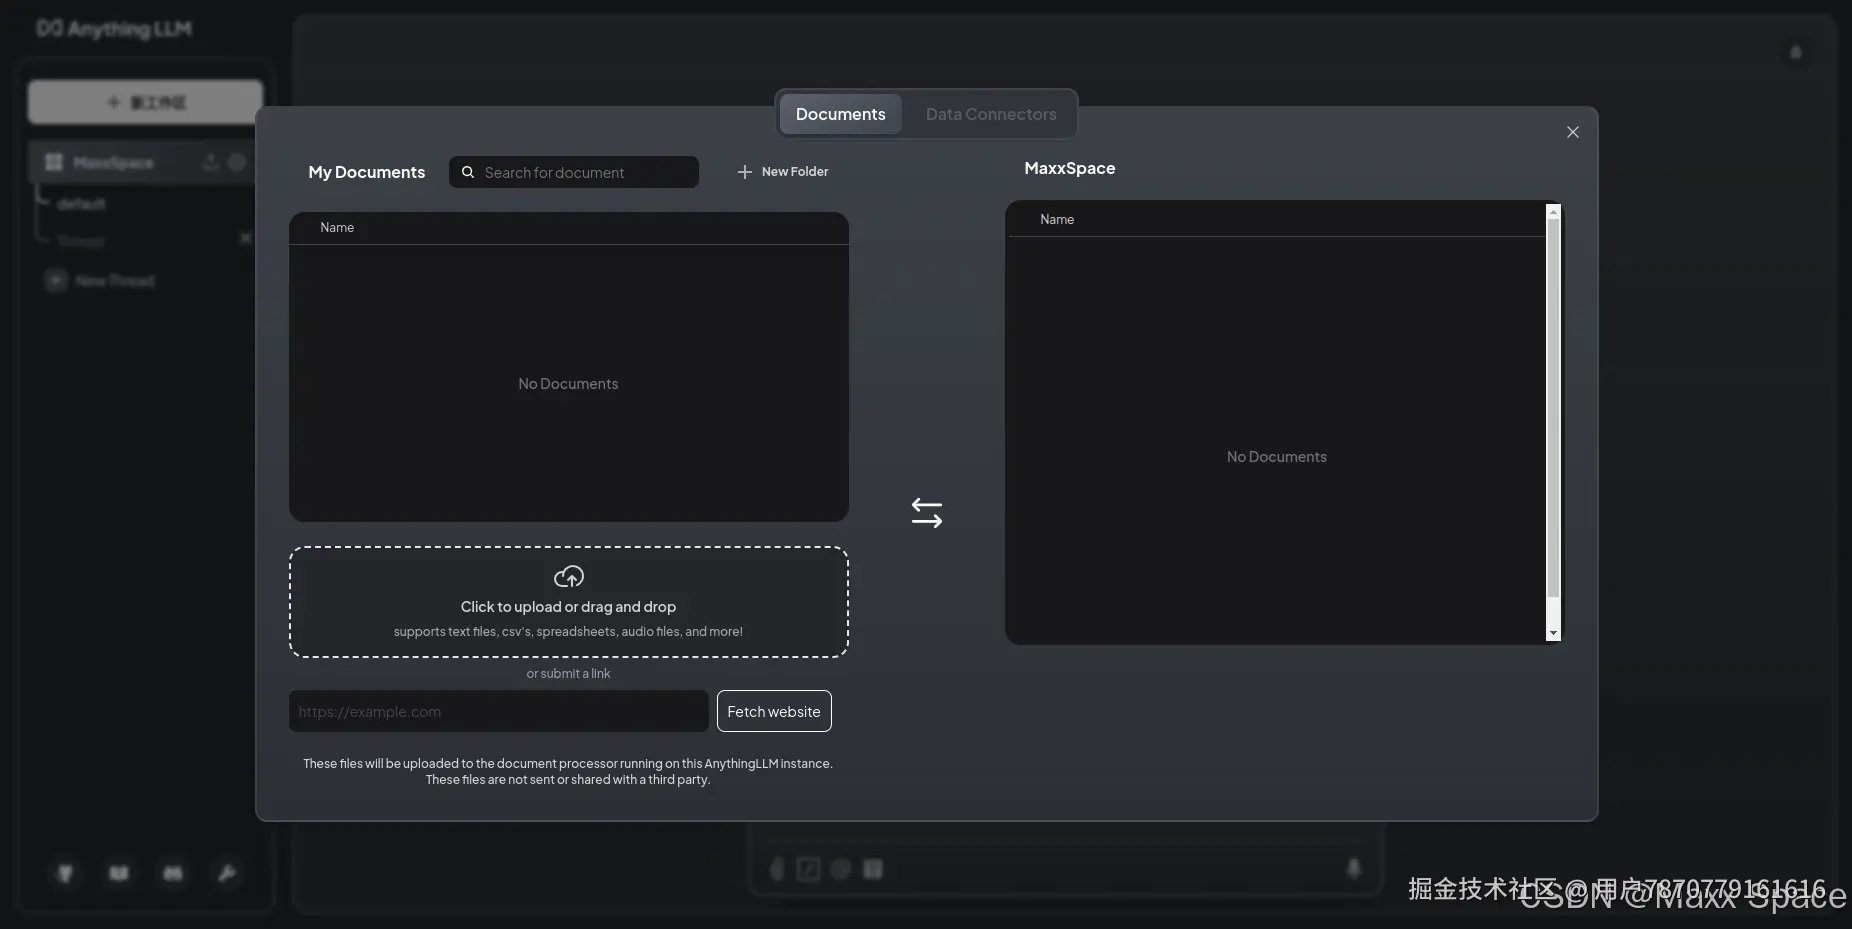Click the magnifier icon in document search

coord(468,172)
